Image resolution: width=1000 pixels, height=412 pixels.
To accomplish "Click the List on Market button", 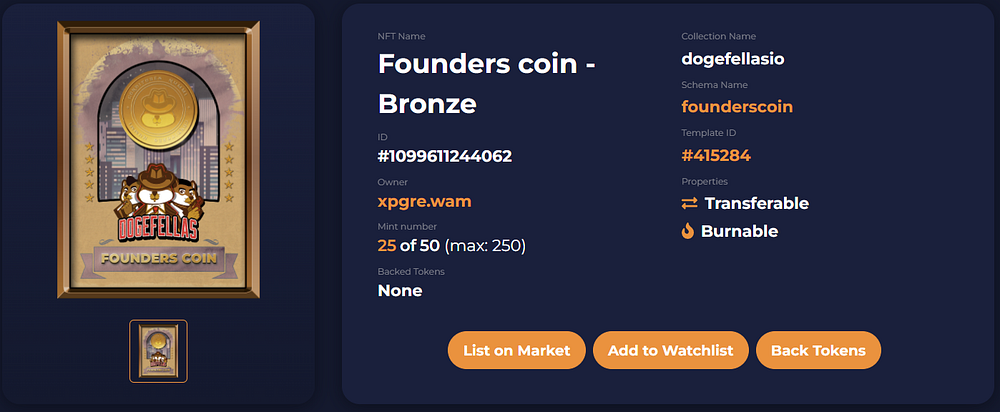I will coord(517,350).
